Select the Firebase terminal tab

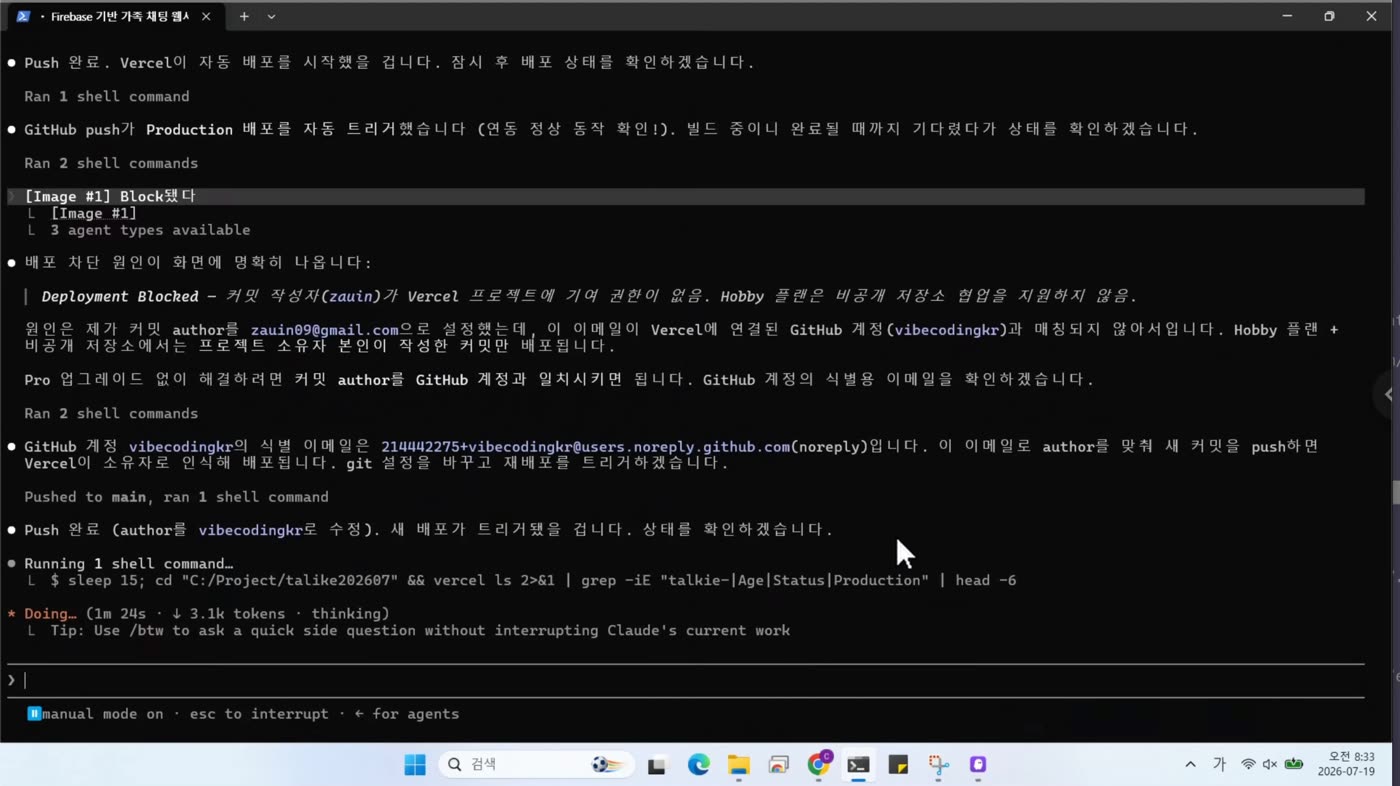tap(115, 16)
